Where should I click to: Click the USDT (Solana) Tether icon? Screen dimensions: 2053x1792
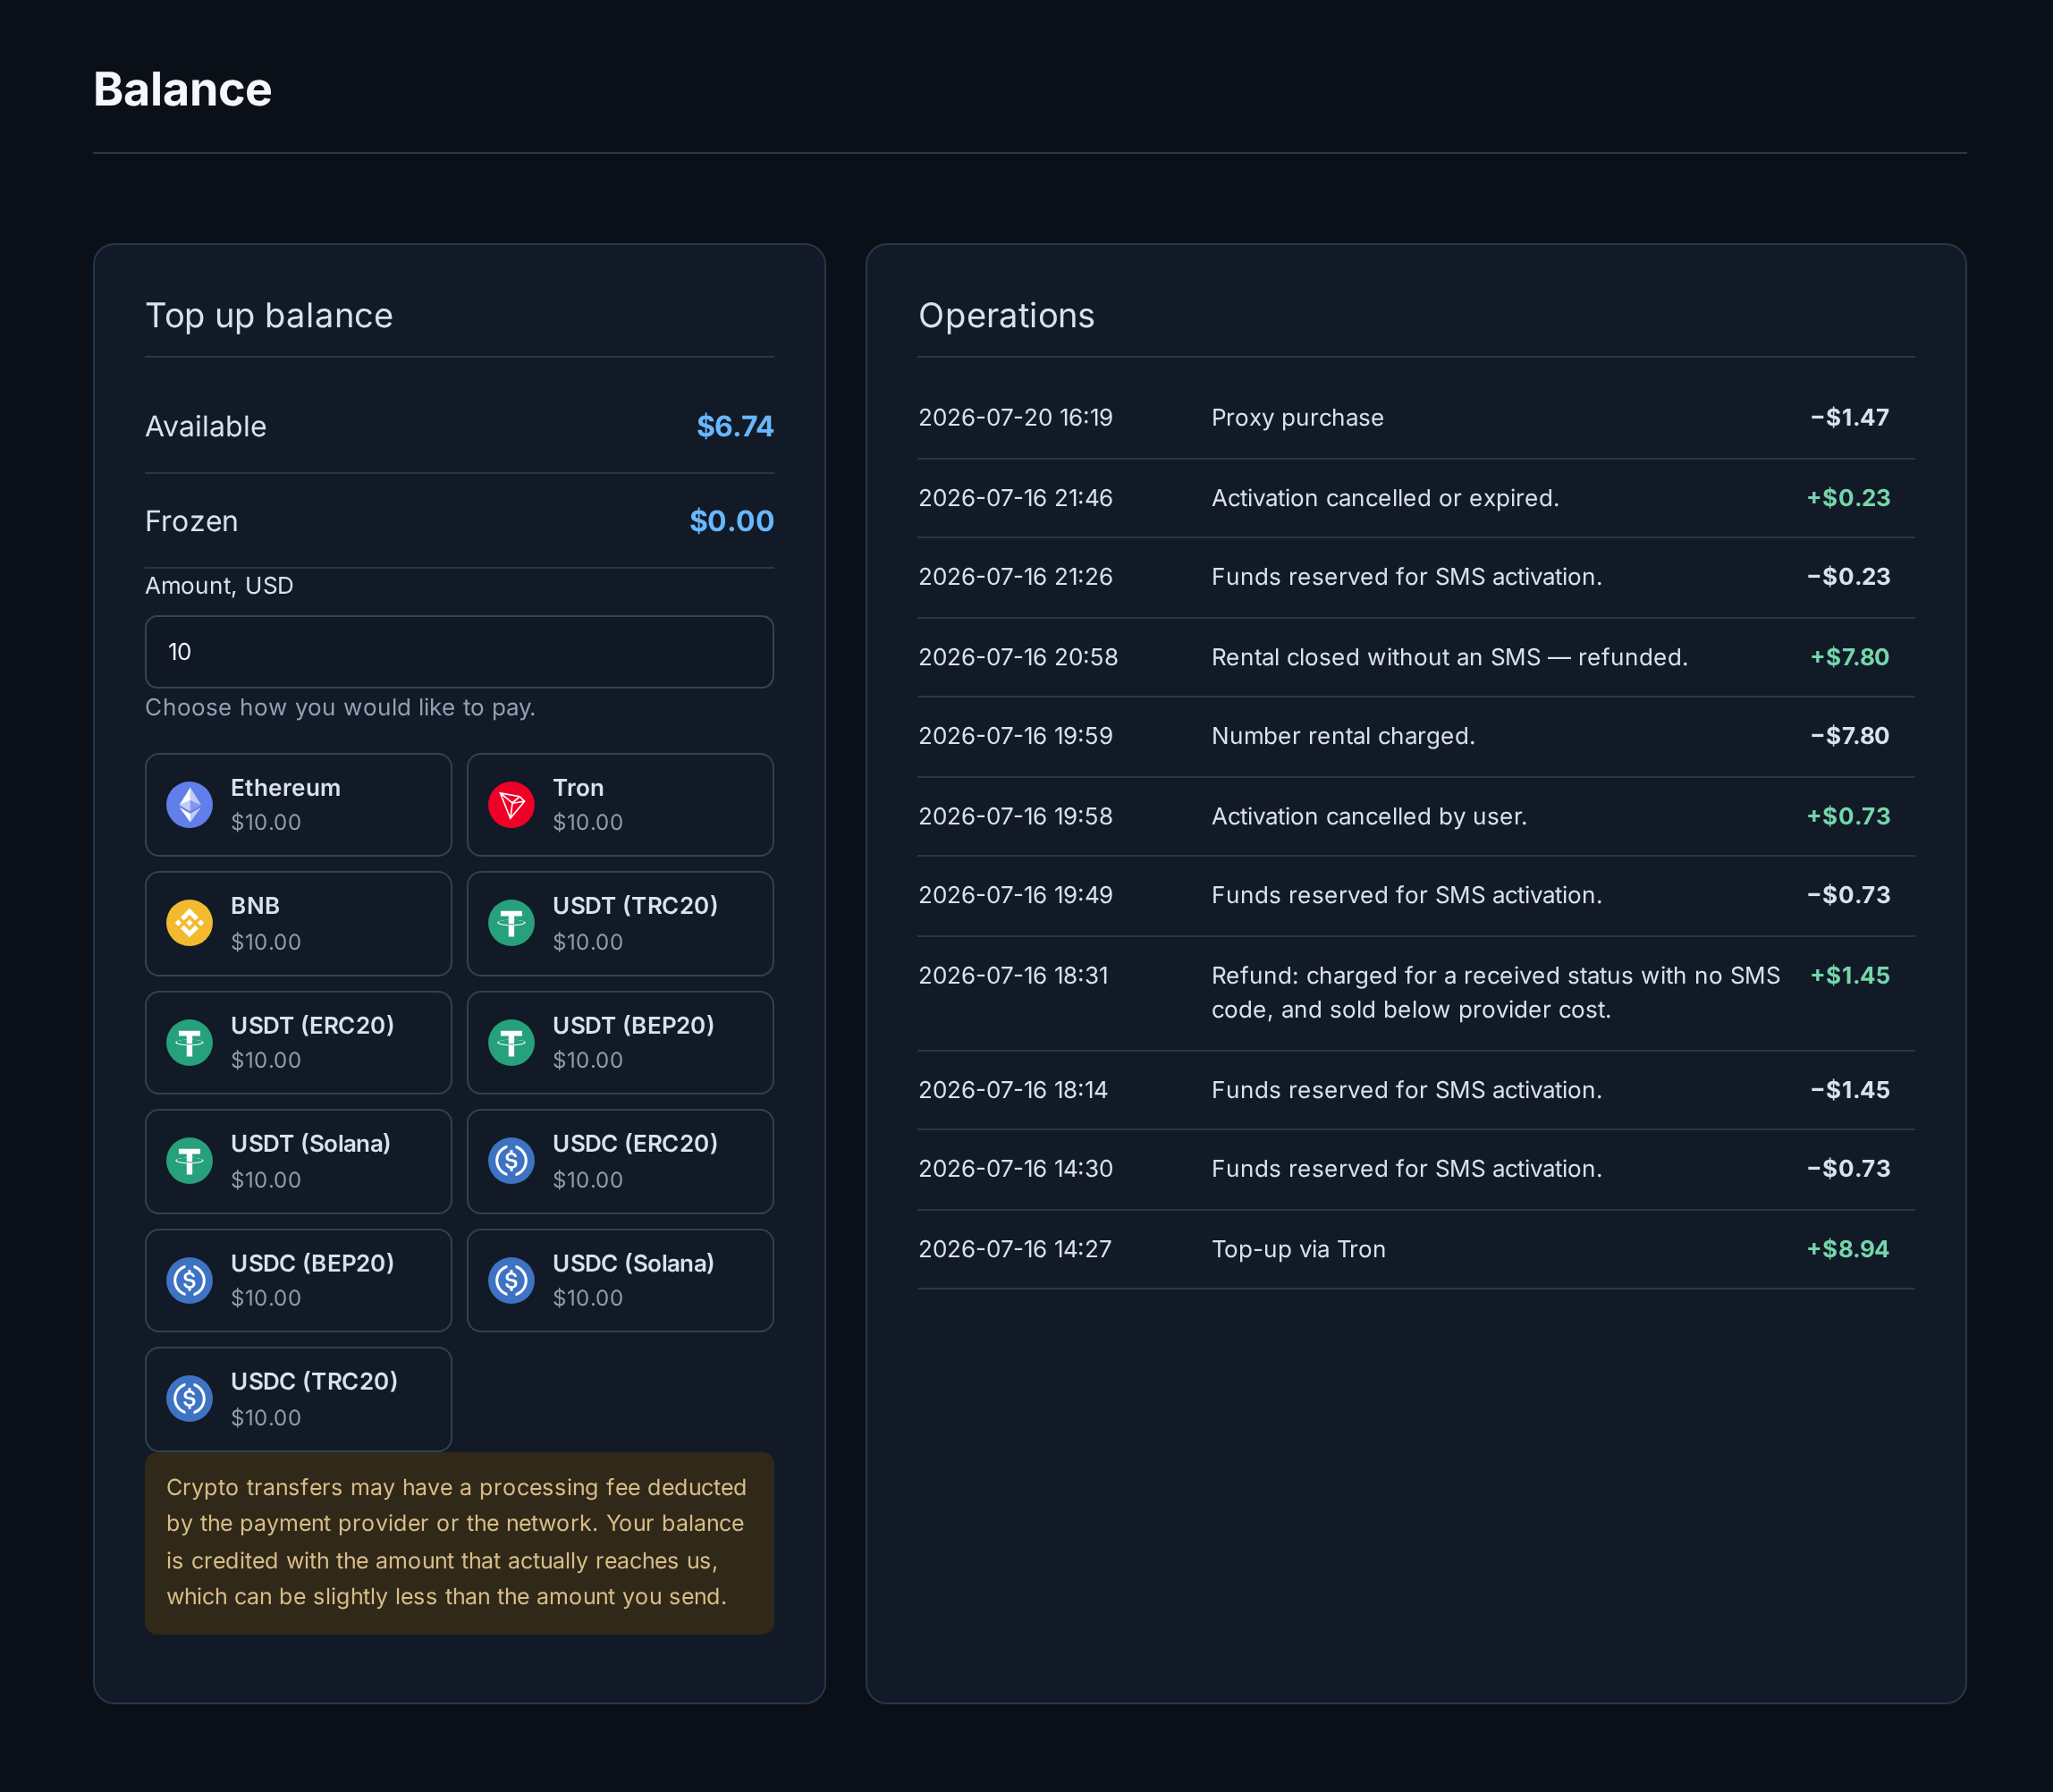click(189, 1161)
